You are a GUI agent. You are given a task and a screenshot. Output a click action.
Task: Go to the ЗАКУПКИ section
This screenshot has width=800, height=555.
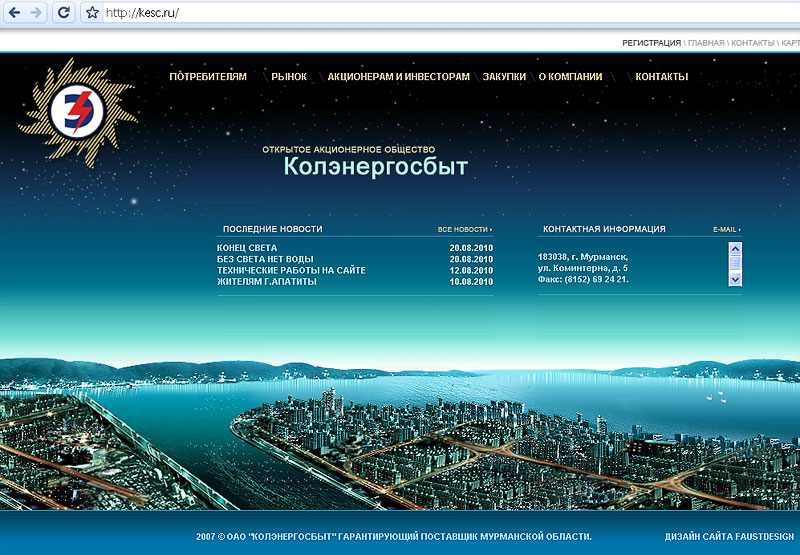click(504, 77)
